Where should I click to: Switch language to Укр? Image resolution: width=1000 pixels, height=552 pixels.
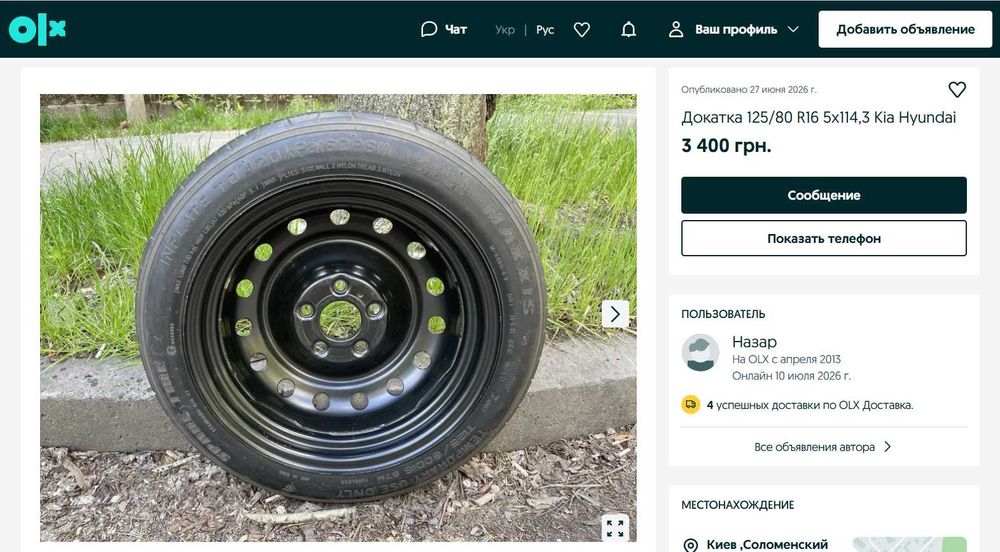tap(505, 29)
